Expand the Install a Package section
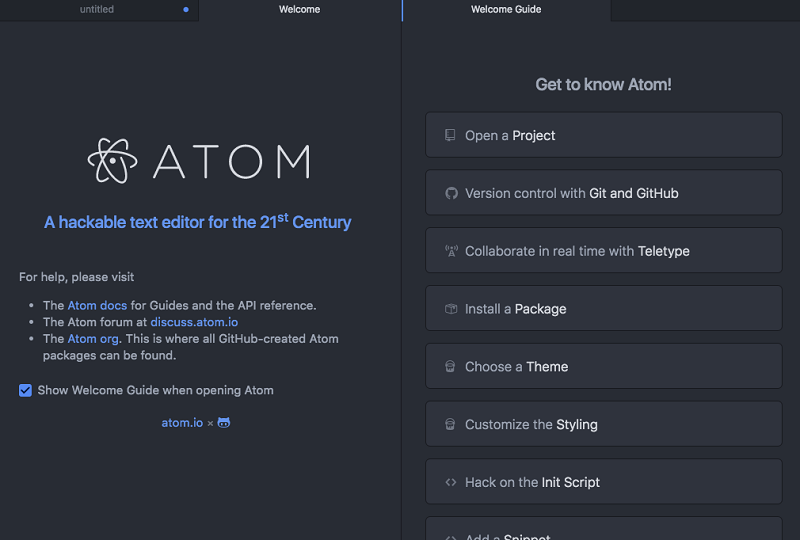Image resolution: width=800 pixels, height=540 pixels. tap(604, 308)
